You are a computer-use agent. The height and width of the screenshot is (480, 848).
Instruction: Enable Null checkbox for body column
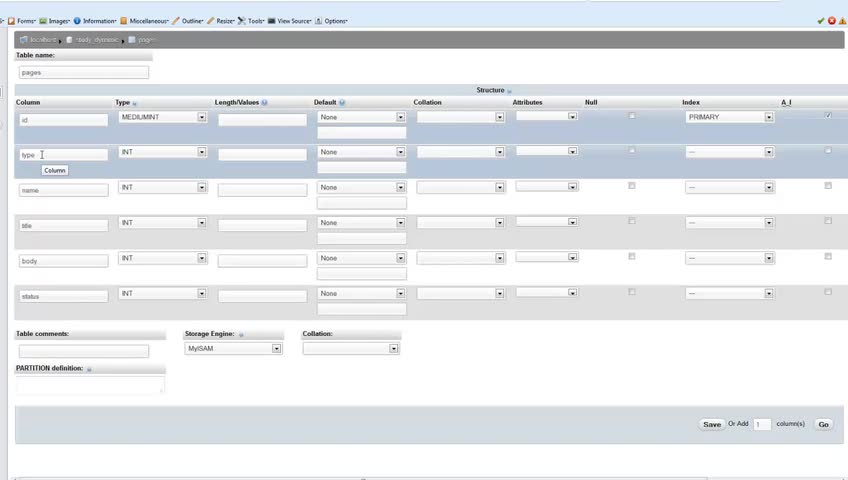click(x=632, y=256)
